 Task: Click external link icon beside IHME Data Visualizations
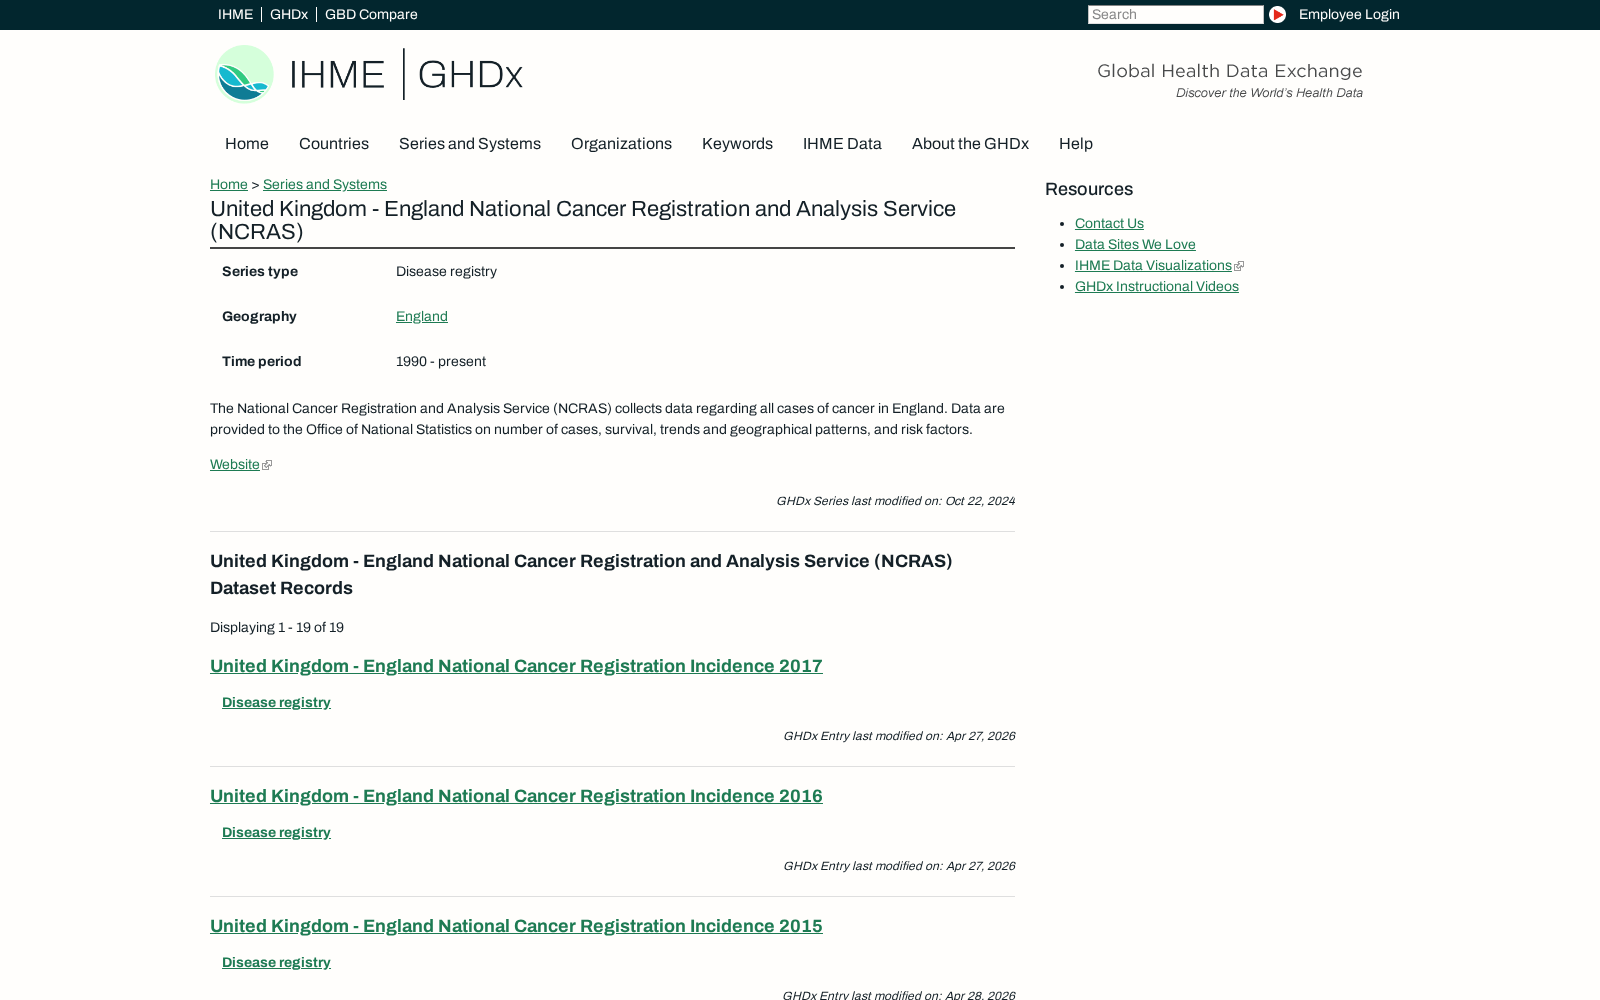point(1239,266)
